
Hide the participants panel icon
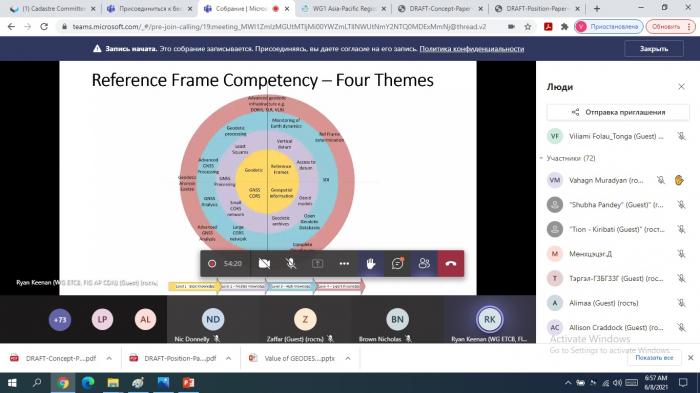(424, 264)
